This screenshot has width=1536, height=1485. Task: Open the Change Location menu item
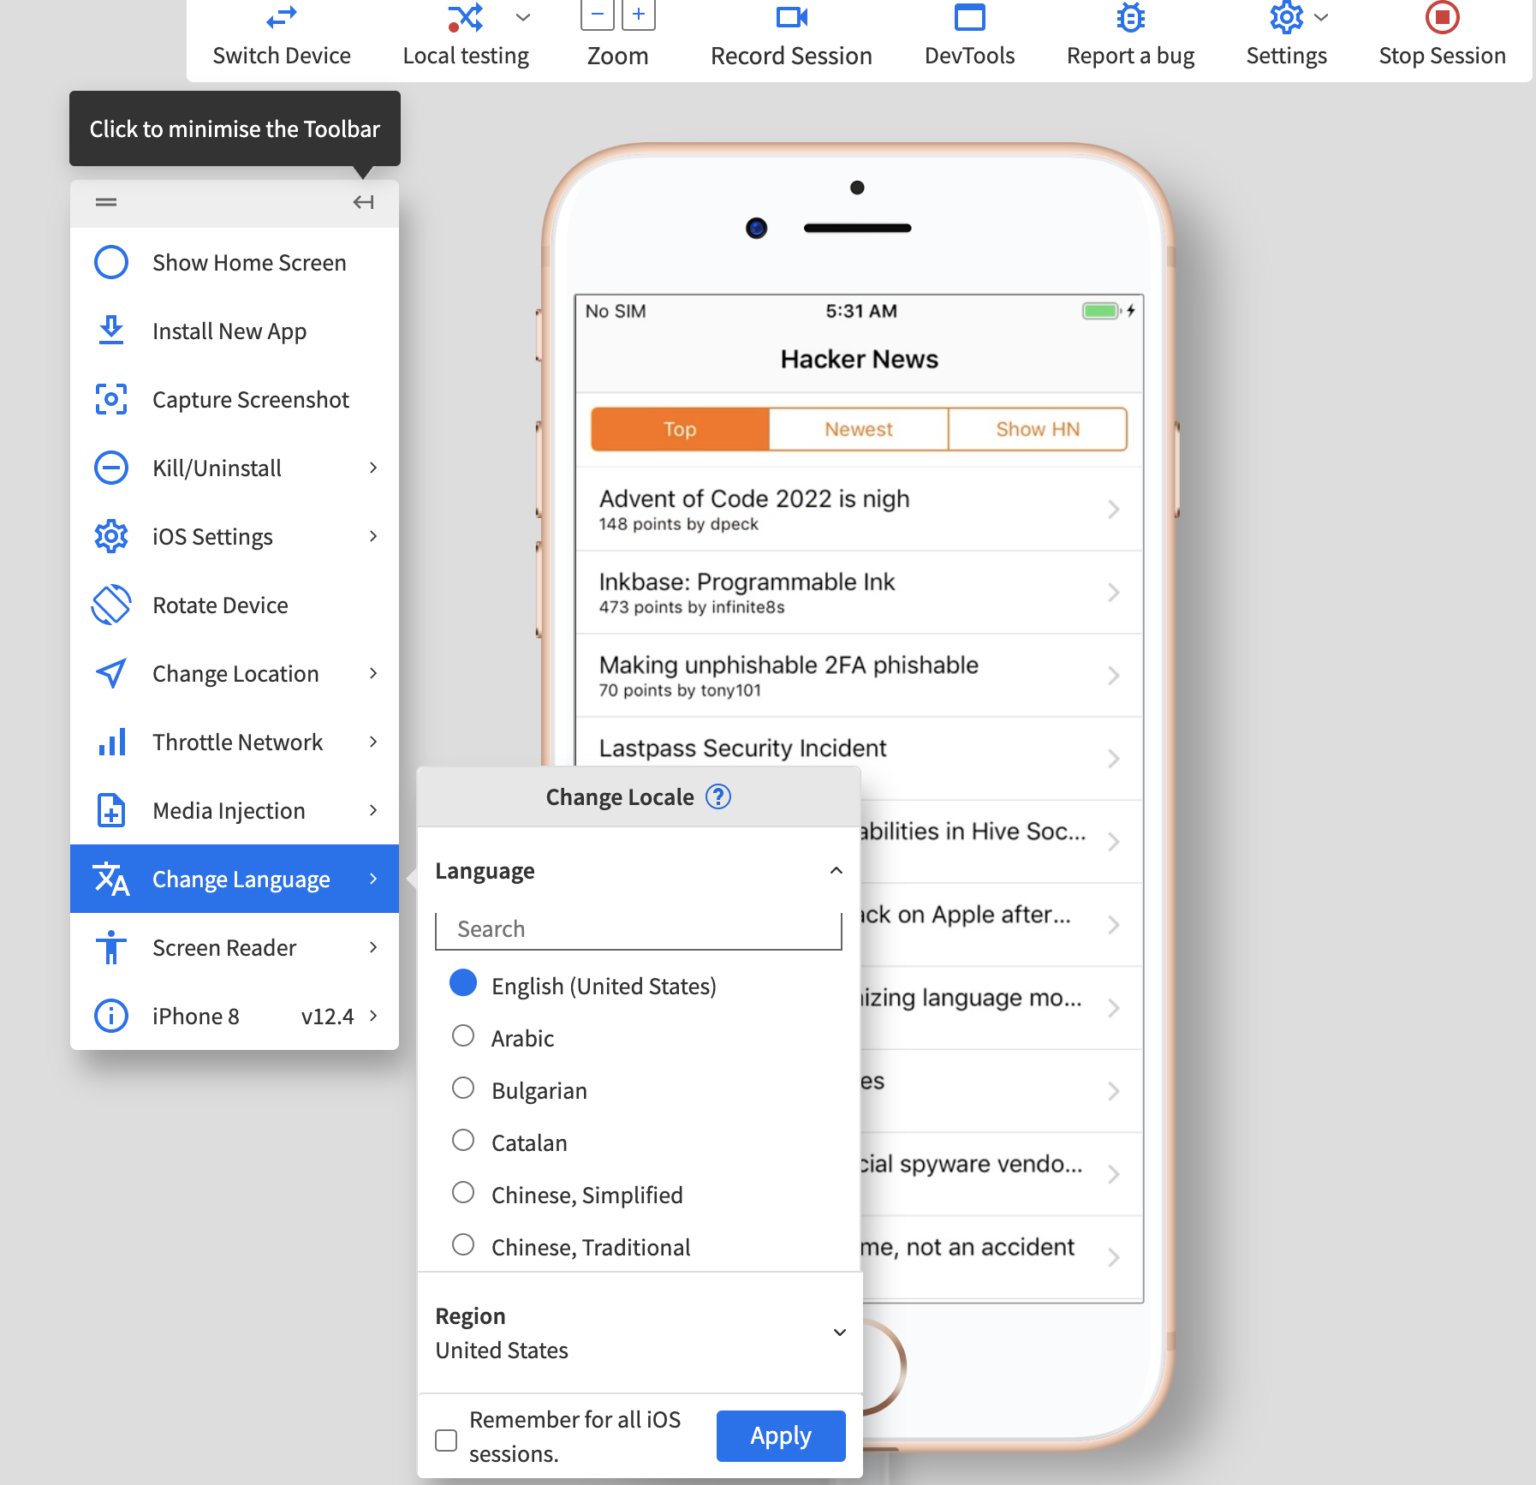tap(235, 673)
